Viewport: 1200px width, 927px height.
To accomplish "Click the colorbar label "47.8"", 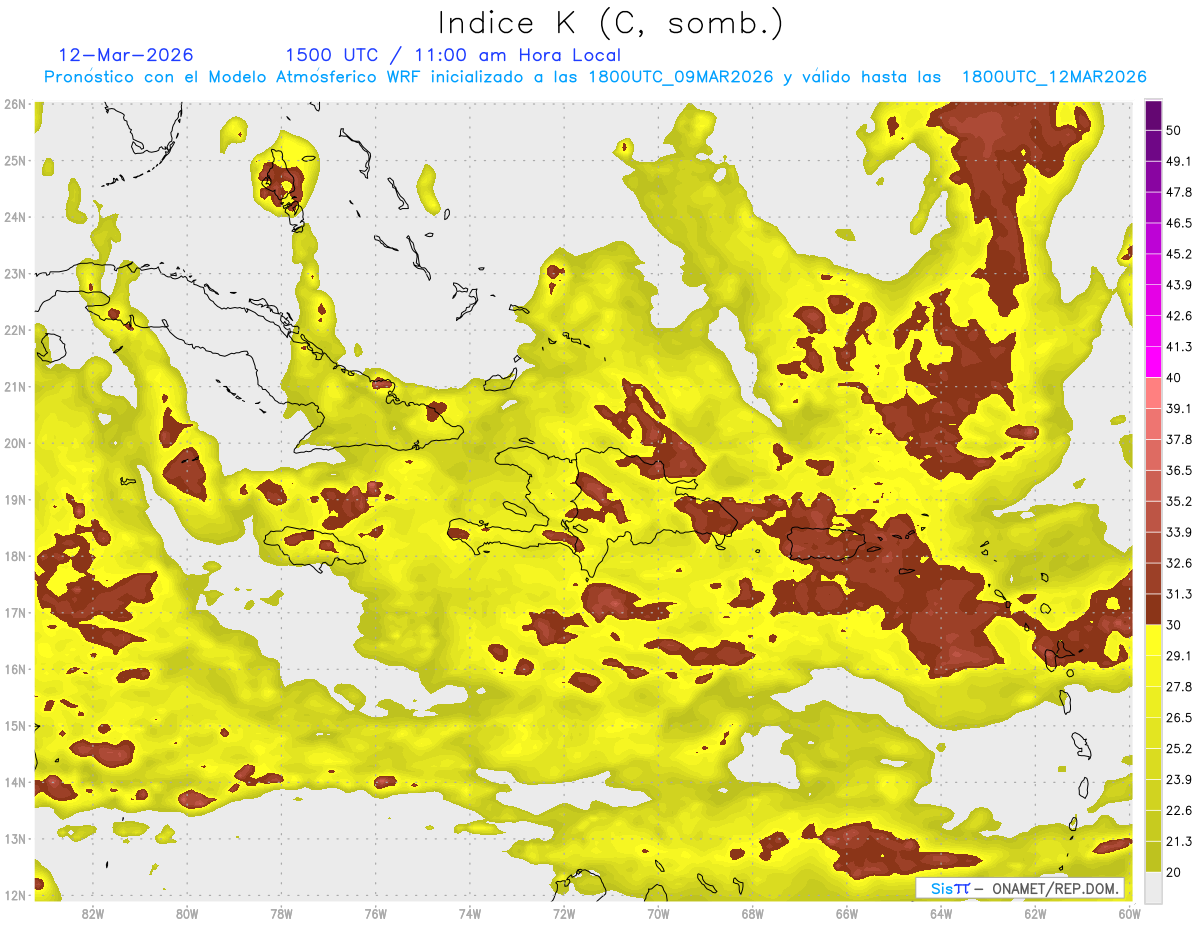I will [1179, 192].
